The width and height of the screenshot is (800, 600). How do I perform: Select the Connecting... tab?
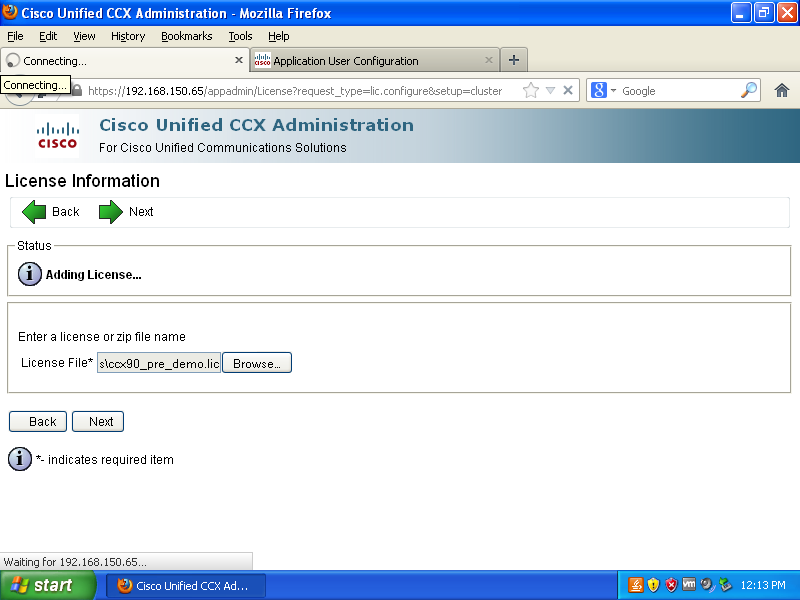[x=125, y=61]
